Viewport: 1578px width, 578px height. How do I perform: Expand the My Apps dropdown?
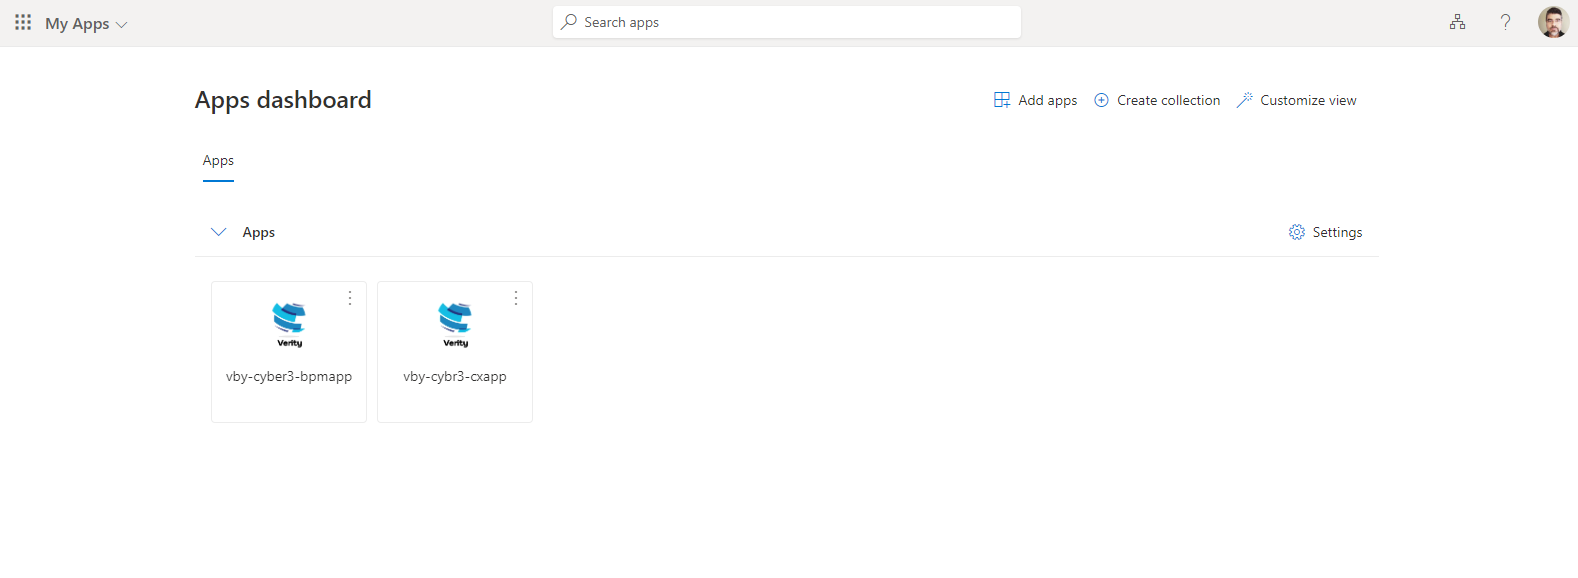point(87,23)
